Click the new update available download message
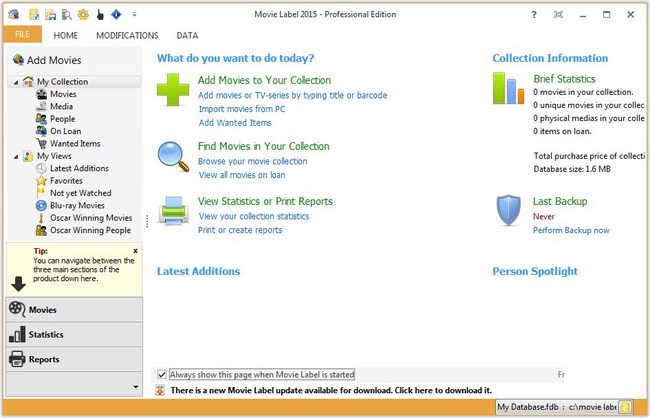 [x=331, y=390]
